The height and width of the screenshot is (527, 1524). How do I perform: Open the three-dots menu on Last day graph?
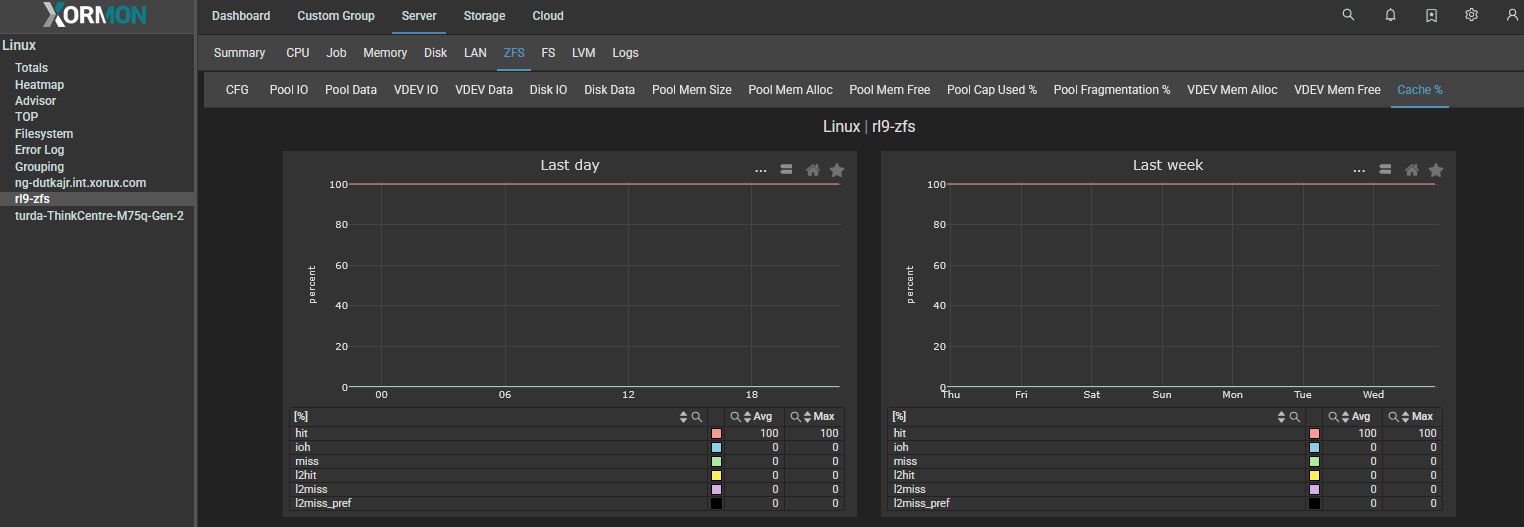(760, 170)
